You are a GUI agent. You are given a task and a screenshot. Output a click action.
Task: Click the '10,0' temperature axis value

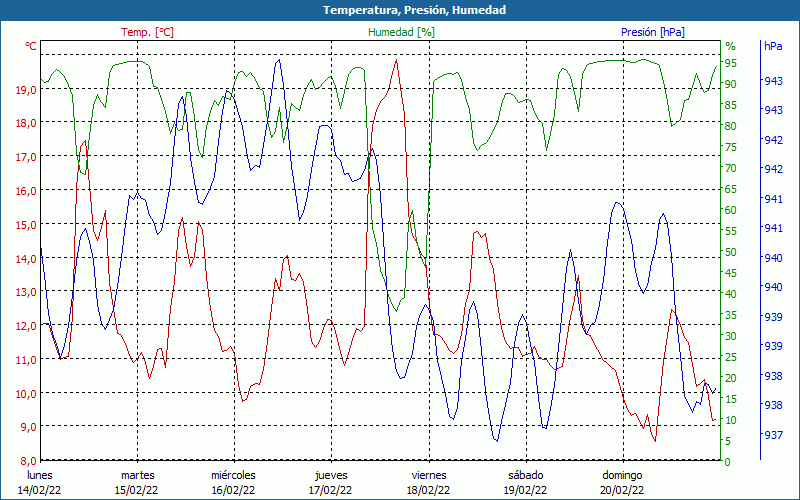[27, 394]
